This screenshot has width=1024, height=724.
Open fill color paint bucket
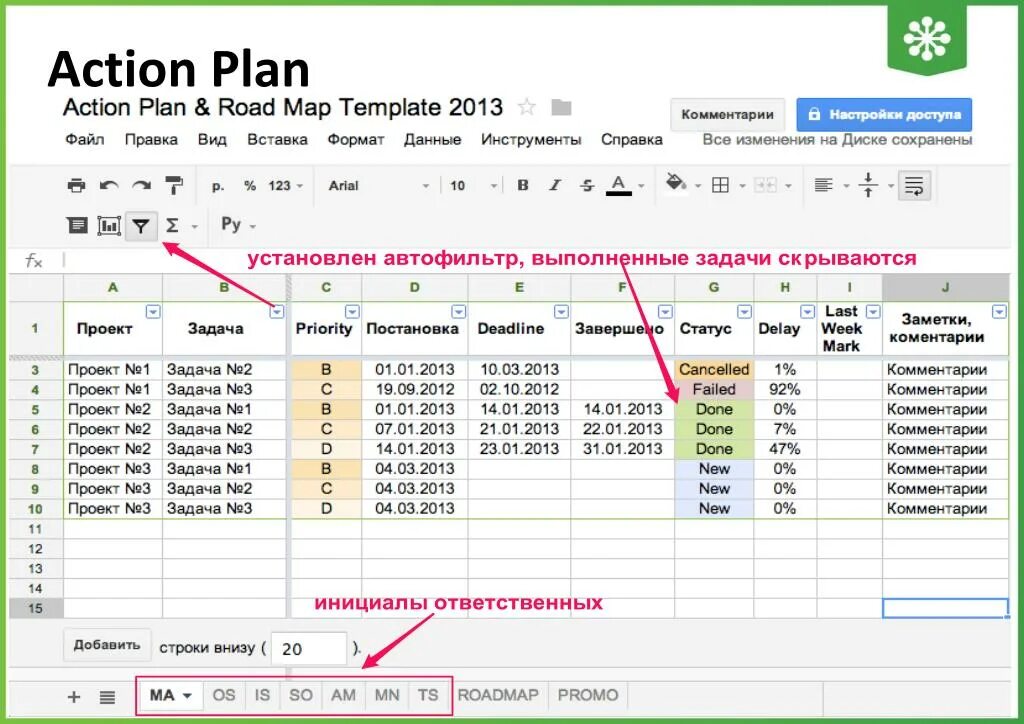[676, 183]
